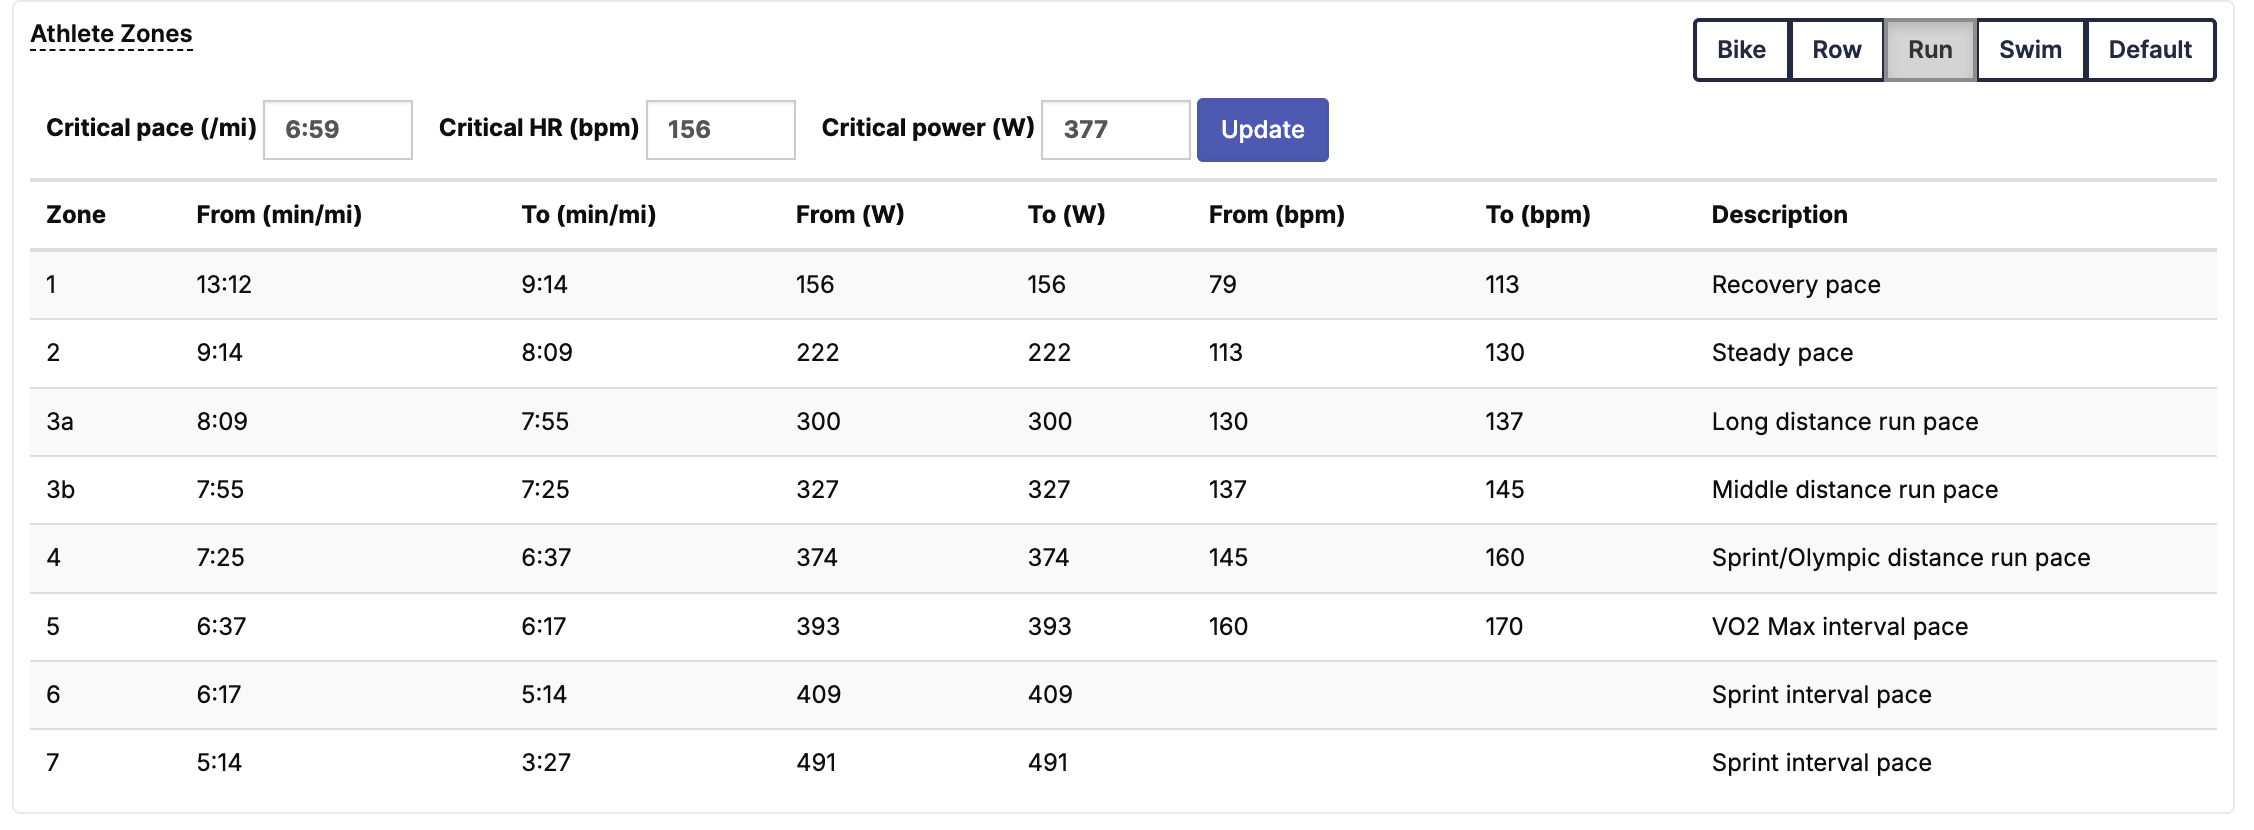Click the From (min/mi) column header
2254x830 pixels.
point(279,215)
